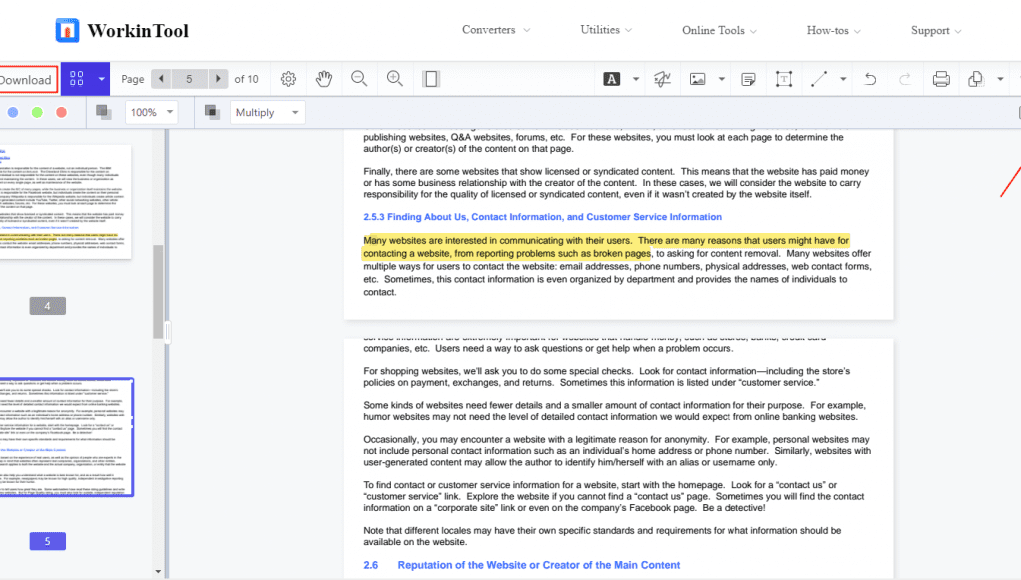1021x580 pixels.
Task: Click paragraph starting 'For shopping websites'
Action: click(x=607, y=377)
